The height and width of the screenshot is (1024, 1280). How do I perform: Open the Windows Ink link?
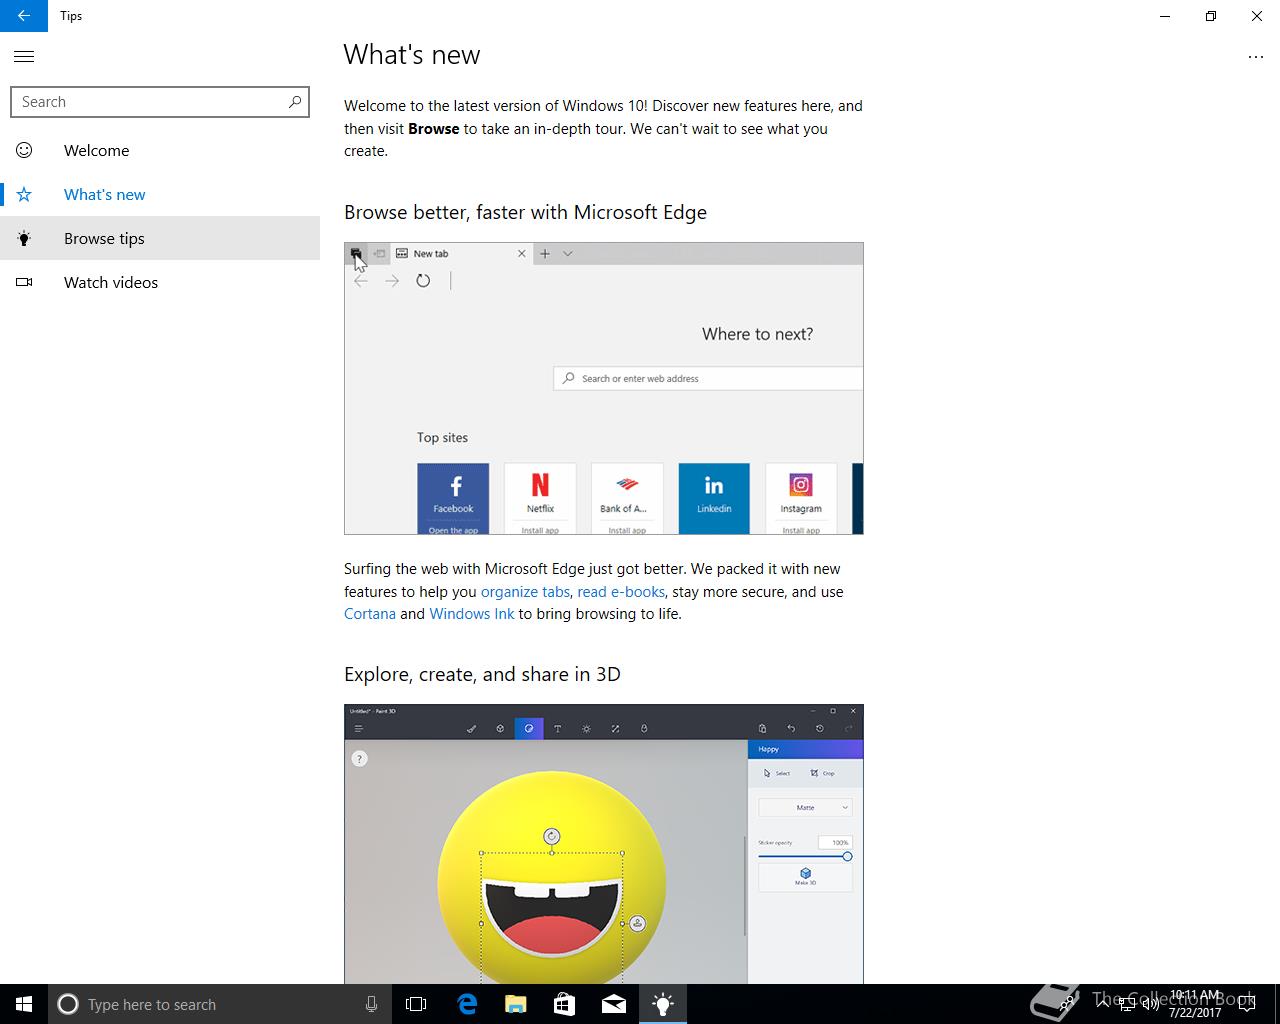click(472, 614)
